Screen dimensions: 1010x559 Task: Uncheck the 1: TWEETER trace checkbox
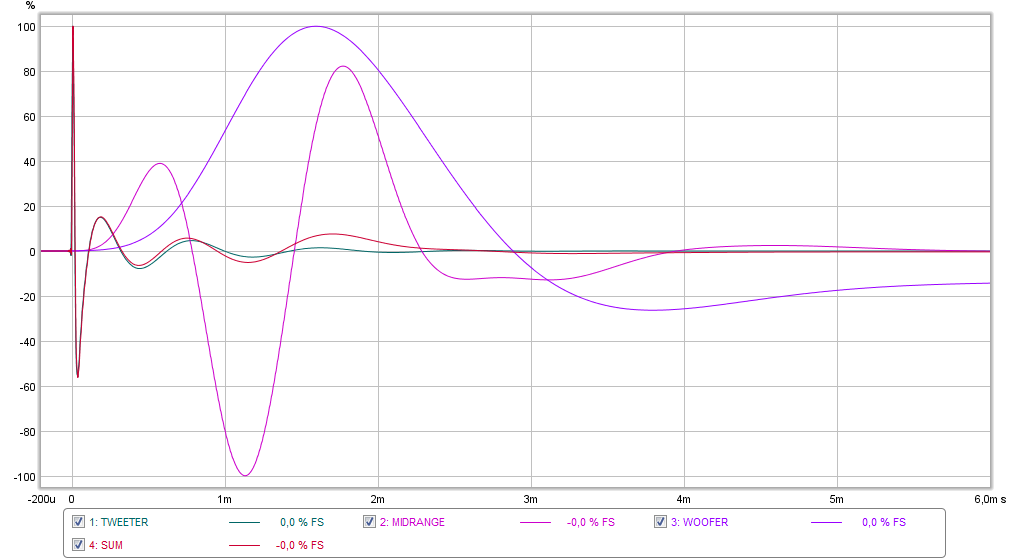click(x=78, y=522)
